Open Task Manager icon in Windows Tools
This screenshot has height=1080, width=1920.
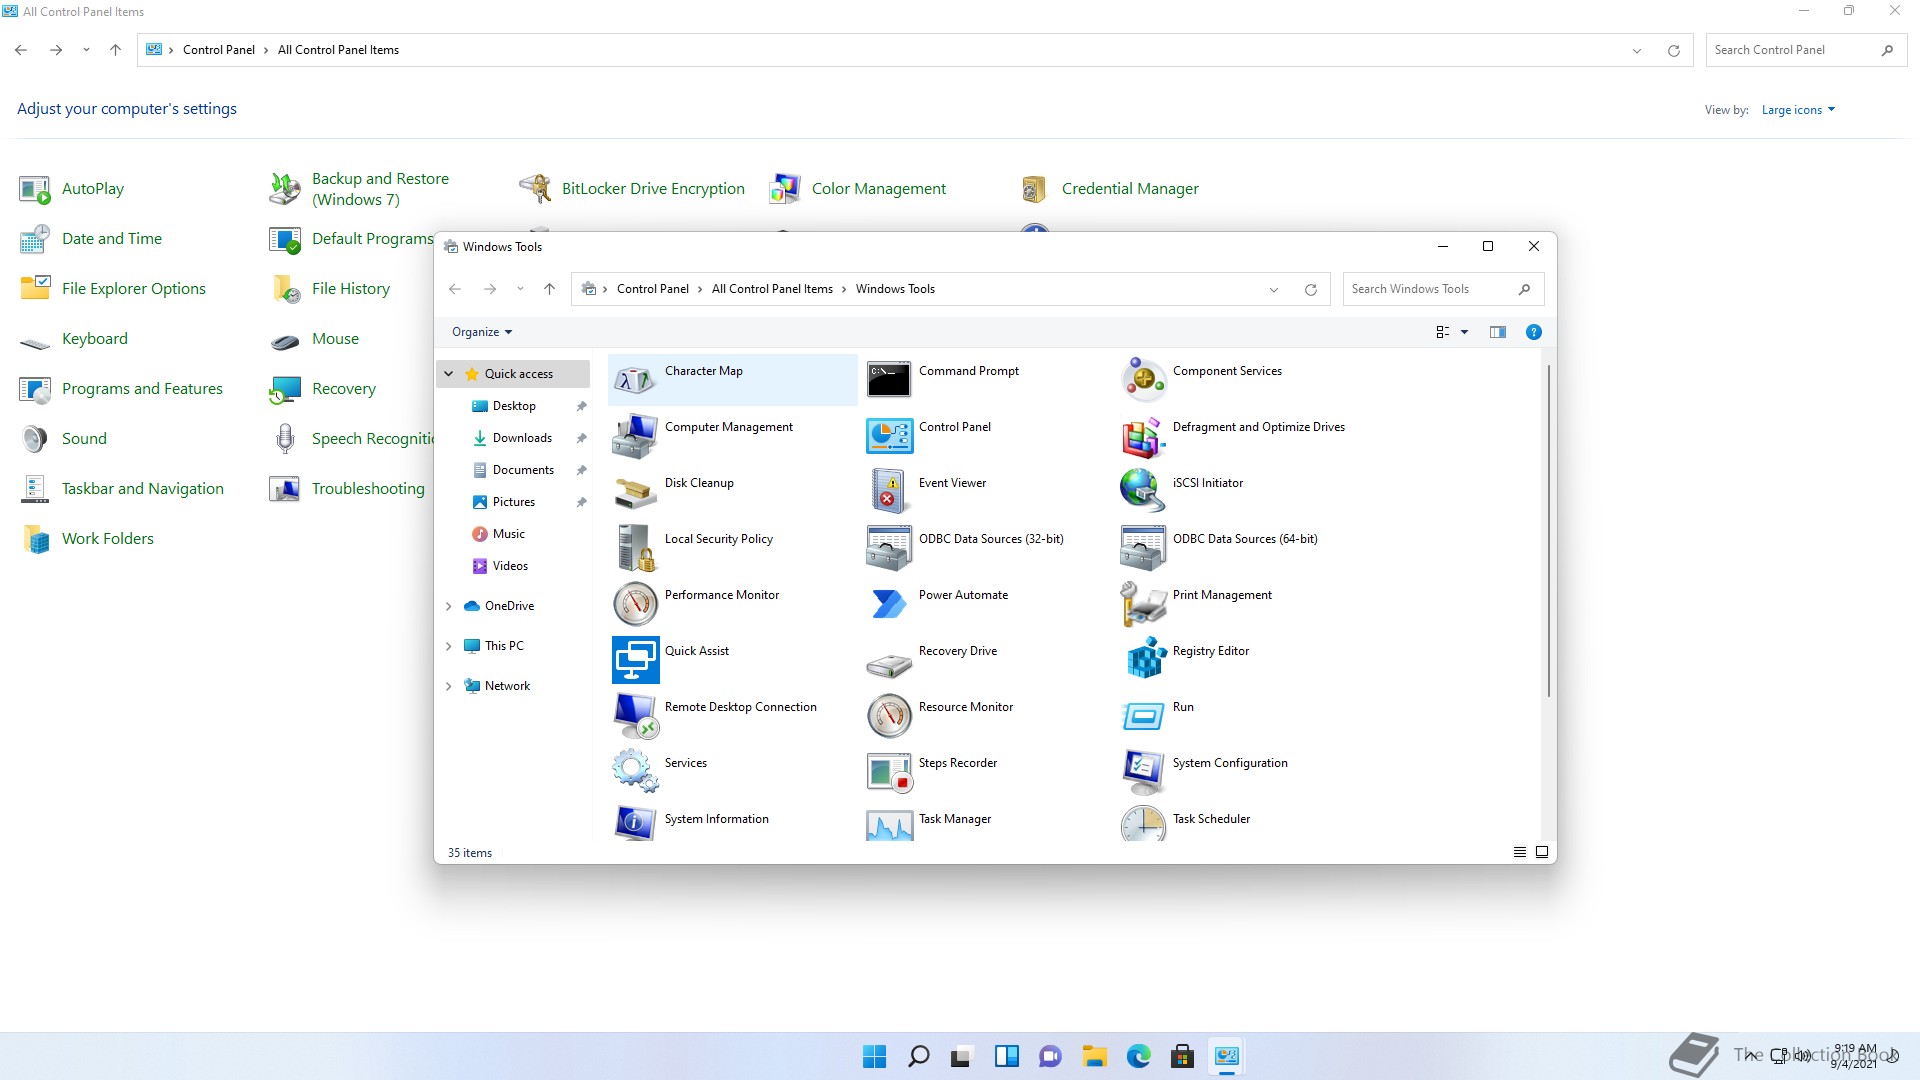[889, 823]
